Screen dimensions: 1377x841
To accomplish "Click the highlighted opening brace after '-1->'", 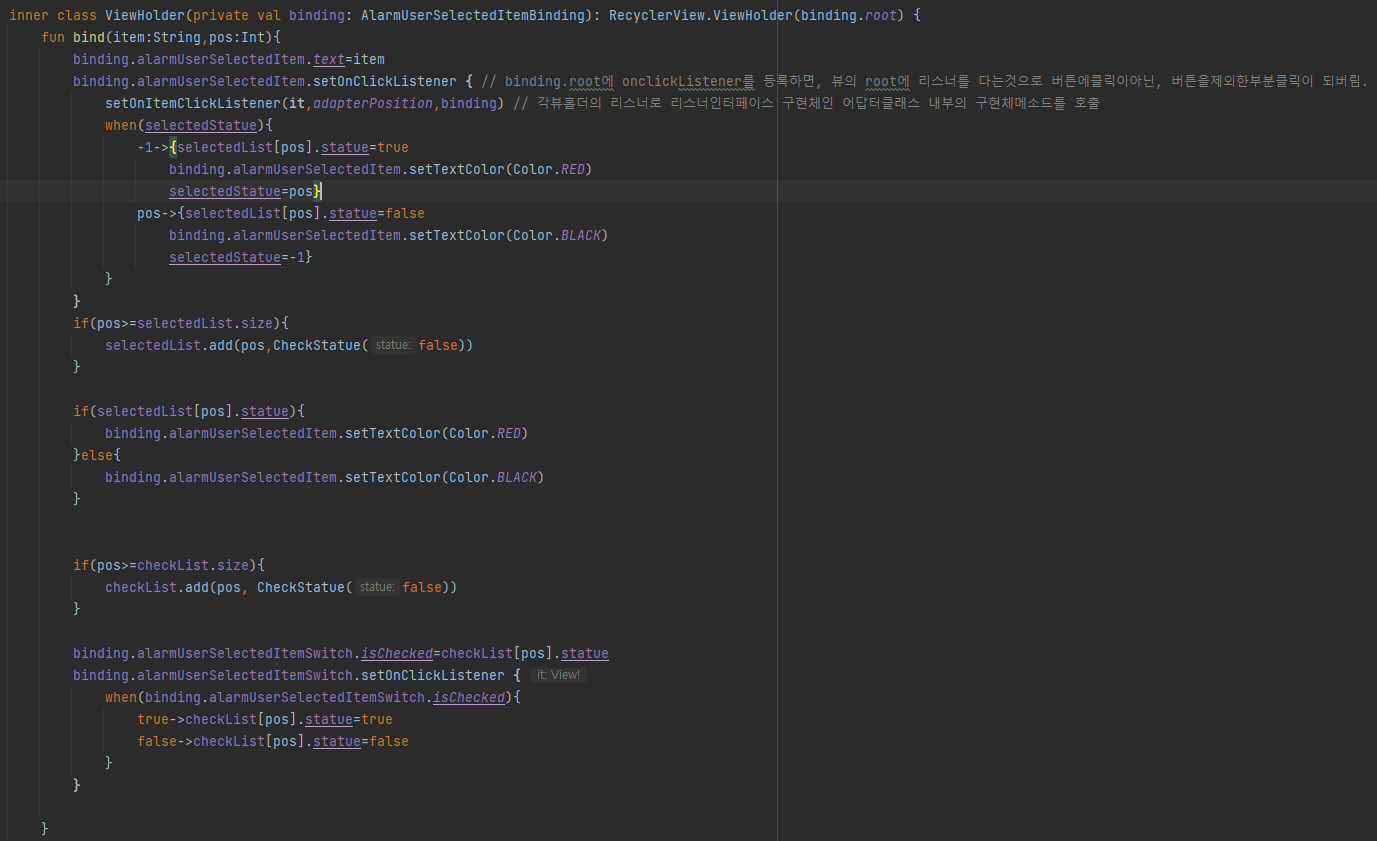I will click(x=173, y=148).
